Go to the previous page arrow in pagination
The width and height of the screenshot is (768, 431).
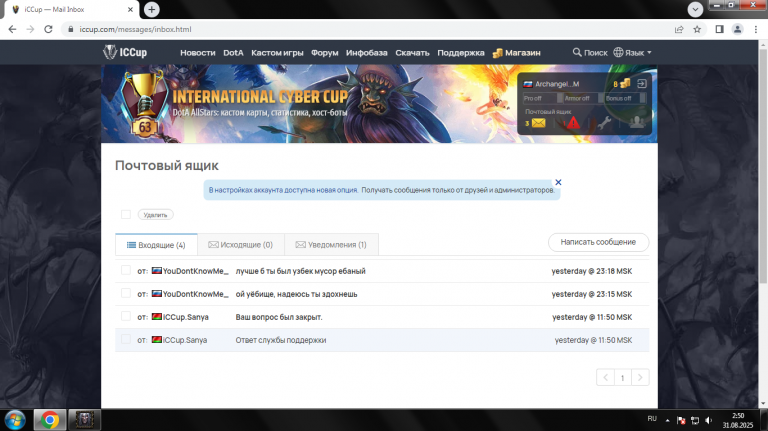[x=605, y=377]
